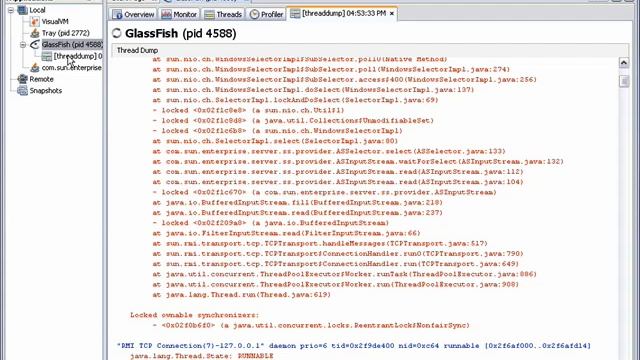Select the VisualVM application icon

coord(35,21)
